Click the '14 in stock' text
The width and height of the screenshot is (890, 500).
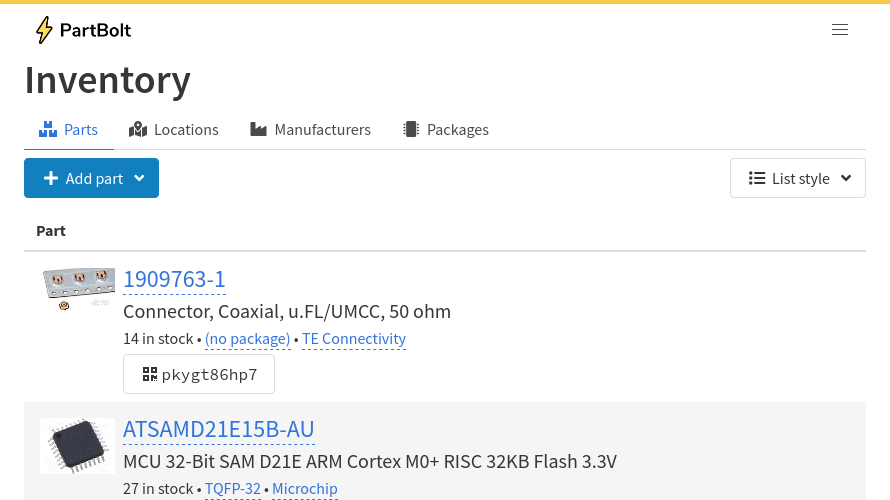[x=158, y=339]
